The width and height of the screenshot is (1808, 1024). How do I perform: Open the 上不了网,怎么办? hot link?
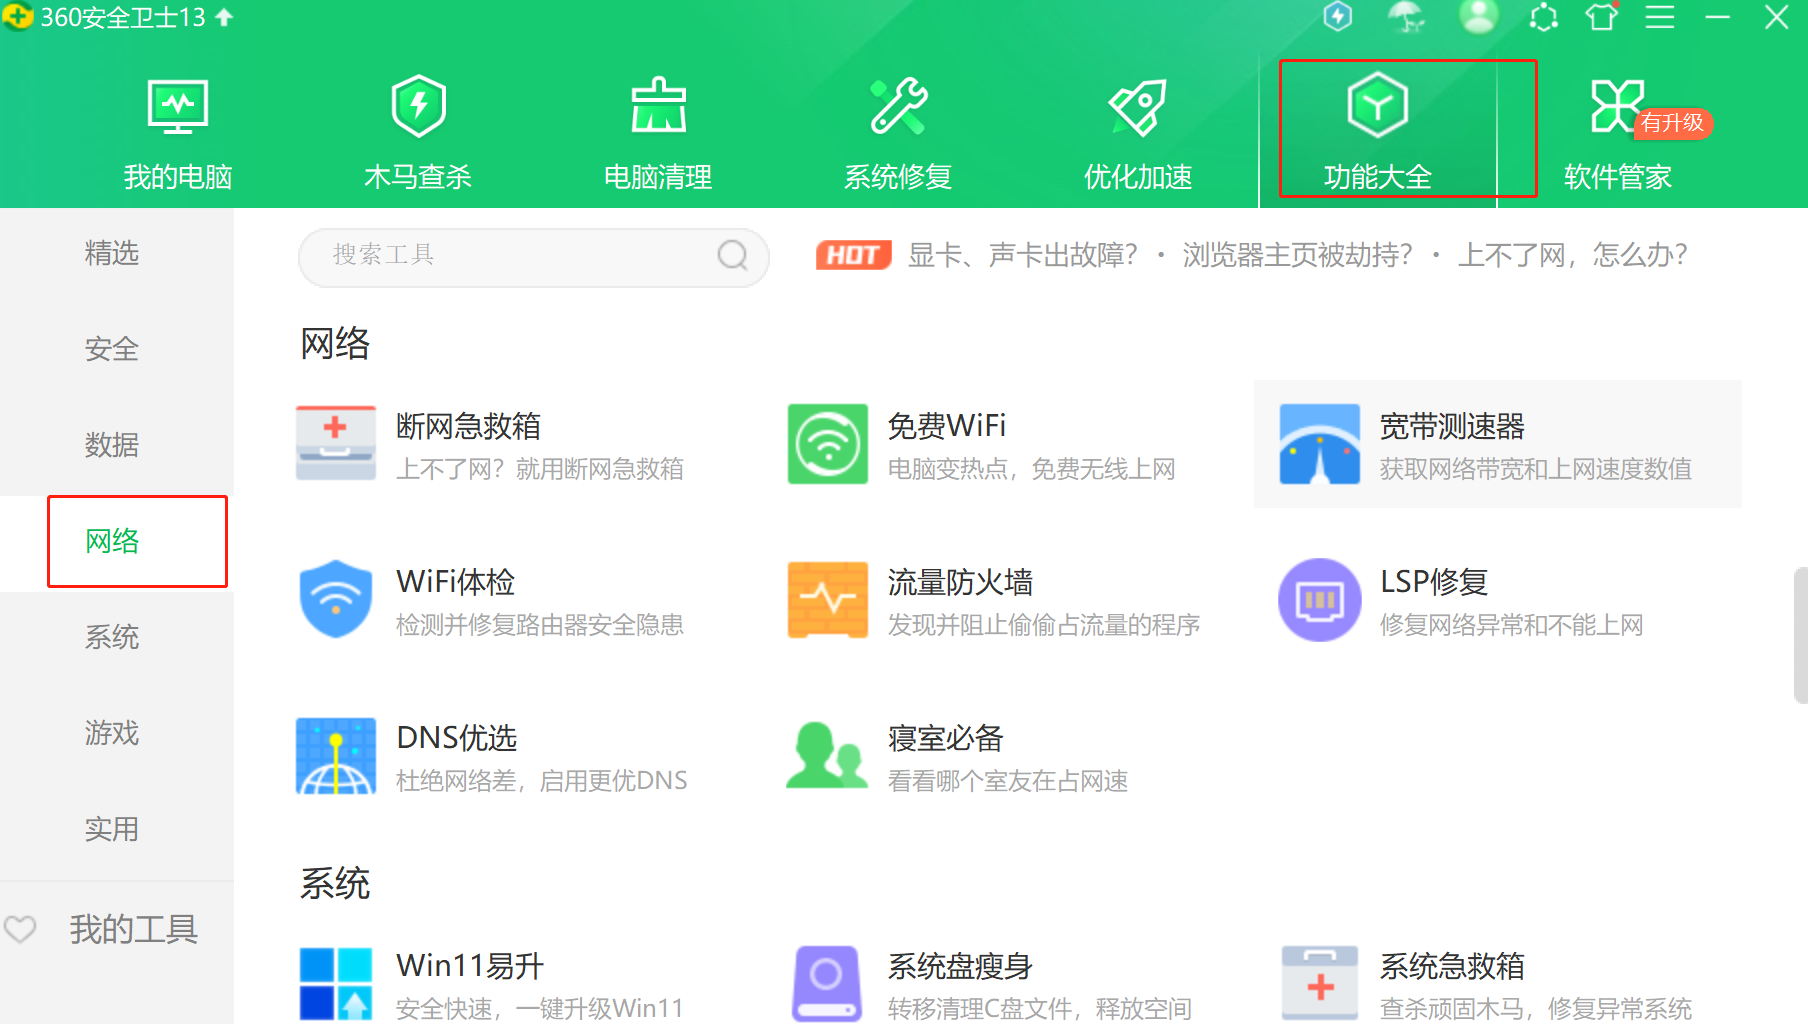tap(1573, 255)
